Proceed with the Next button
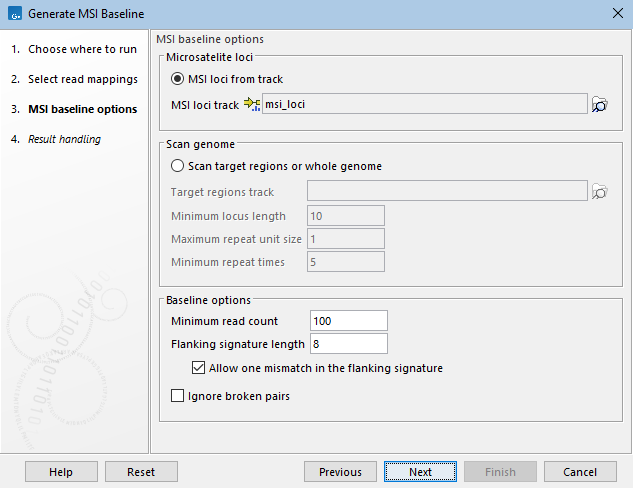The height and width of the screenshot is (488, 633). (420, 471)
